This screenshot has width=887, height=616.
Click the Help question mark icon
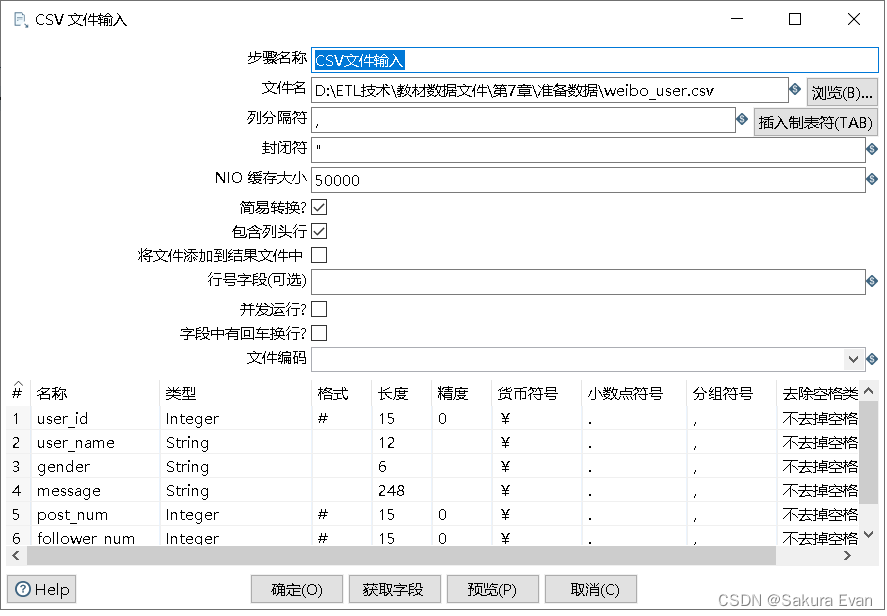[24, 589]
